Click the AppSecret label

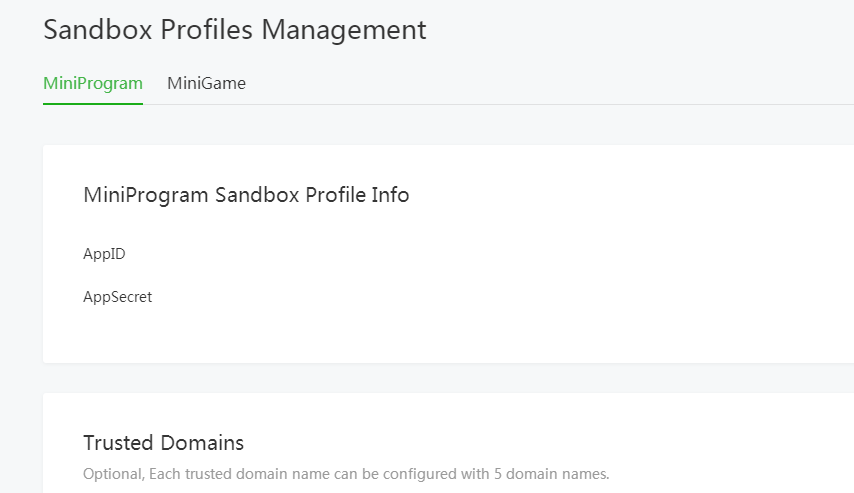click(x=117, y=297)
